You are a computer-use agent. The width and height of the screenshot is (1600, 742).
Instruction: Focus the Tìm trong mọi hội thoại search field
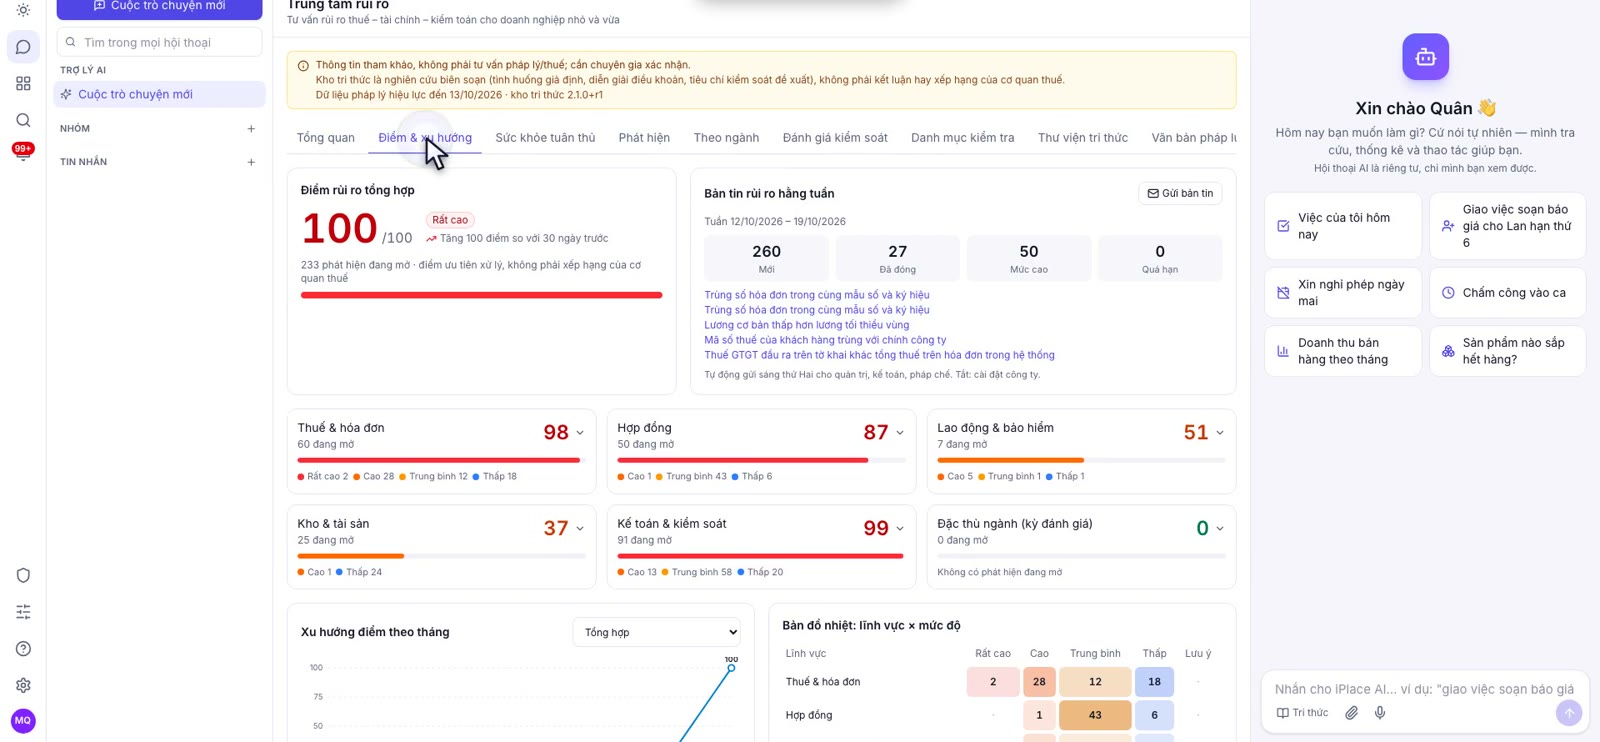pyautogui.click(x=159, y=42)
